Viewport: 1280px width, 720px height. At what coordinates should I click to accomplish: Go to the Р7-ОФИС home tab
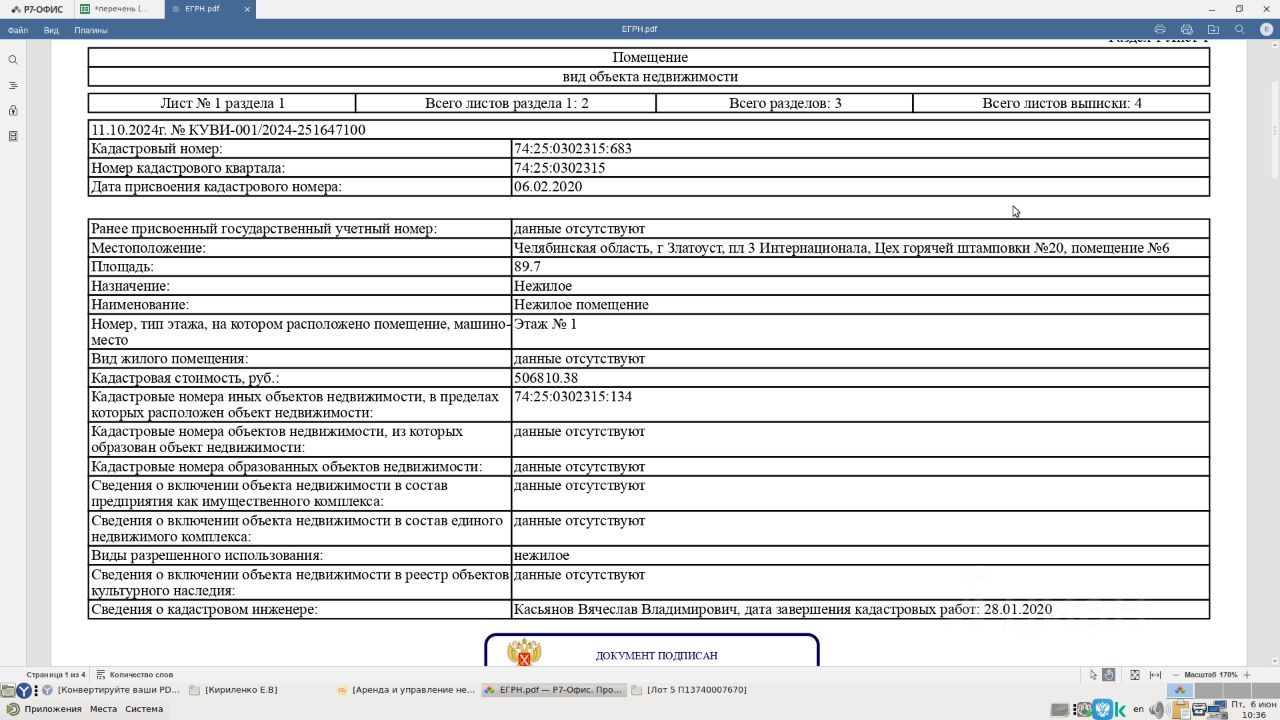click(37, 9)
